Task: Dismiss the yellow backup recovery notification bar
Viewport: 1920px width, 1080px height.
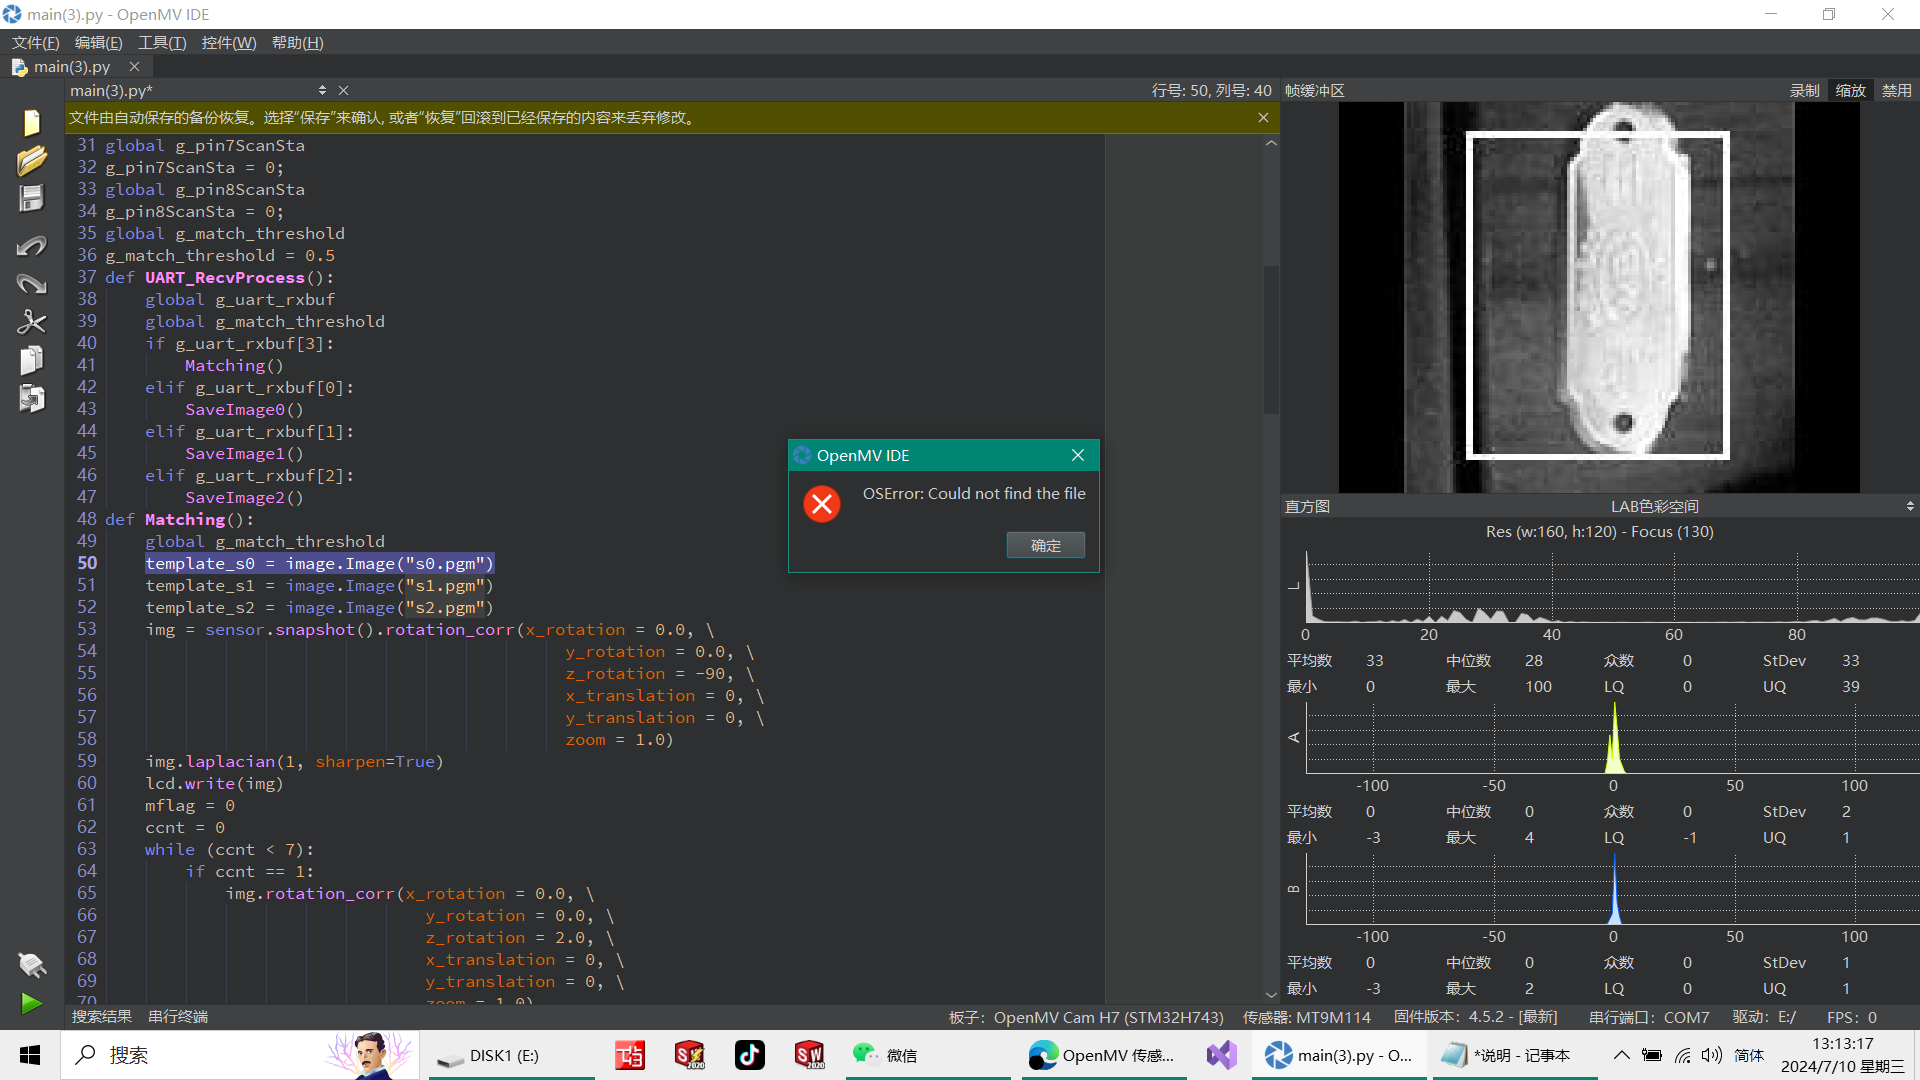Action: tap(1263, 118)
